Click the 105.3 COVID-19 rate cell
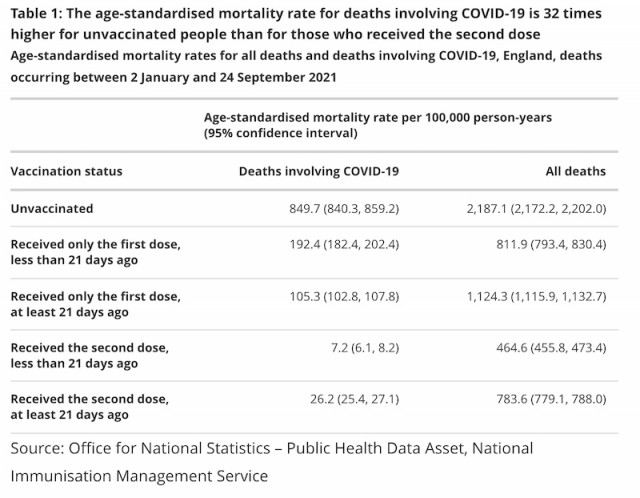 (344, 296)
